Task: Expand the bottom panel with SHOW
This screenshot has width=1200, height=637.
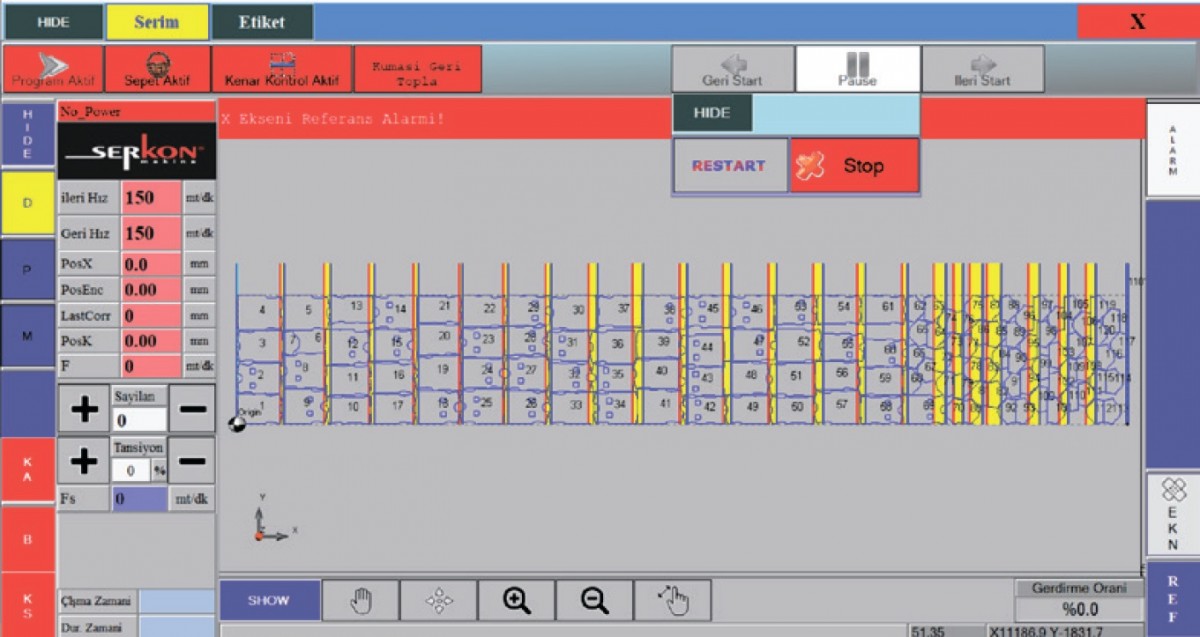Action: [x=269, y=600]
